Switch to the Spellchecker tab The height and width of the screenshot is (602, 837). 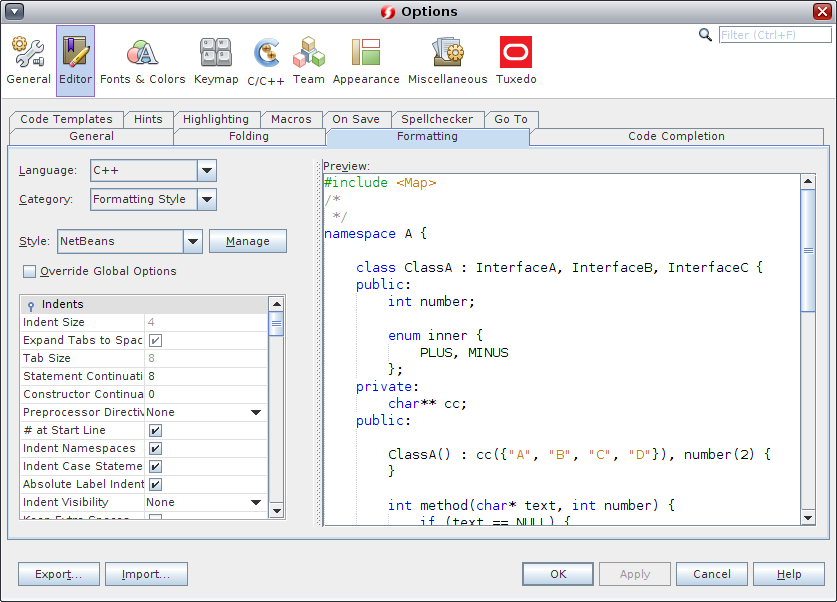point(437,119)
